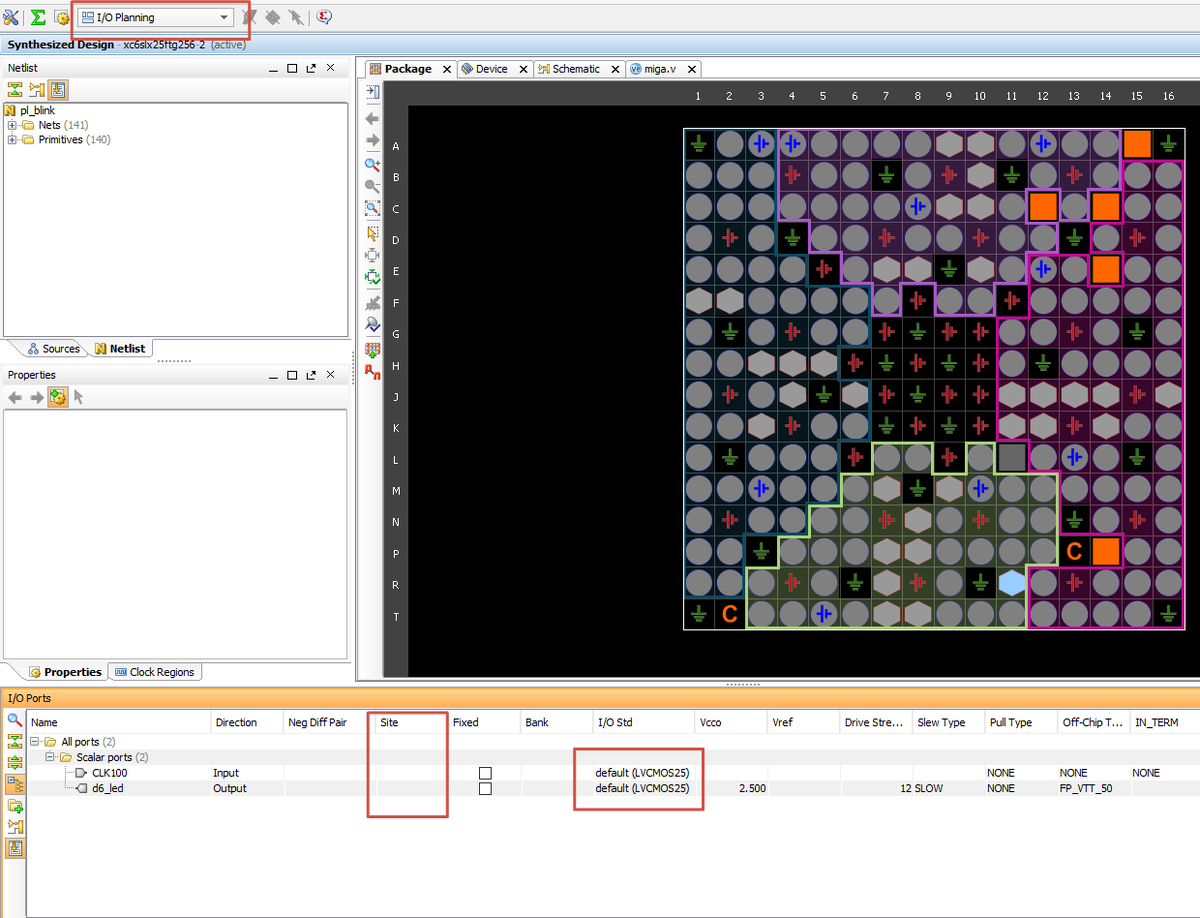The image size is (1200, 918).
Task: Click the red sigma speech bubble icon
Action: pos(324,17)
